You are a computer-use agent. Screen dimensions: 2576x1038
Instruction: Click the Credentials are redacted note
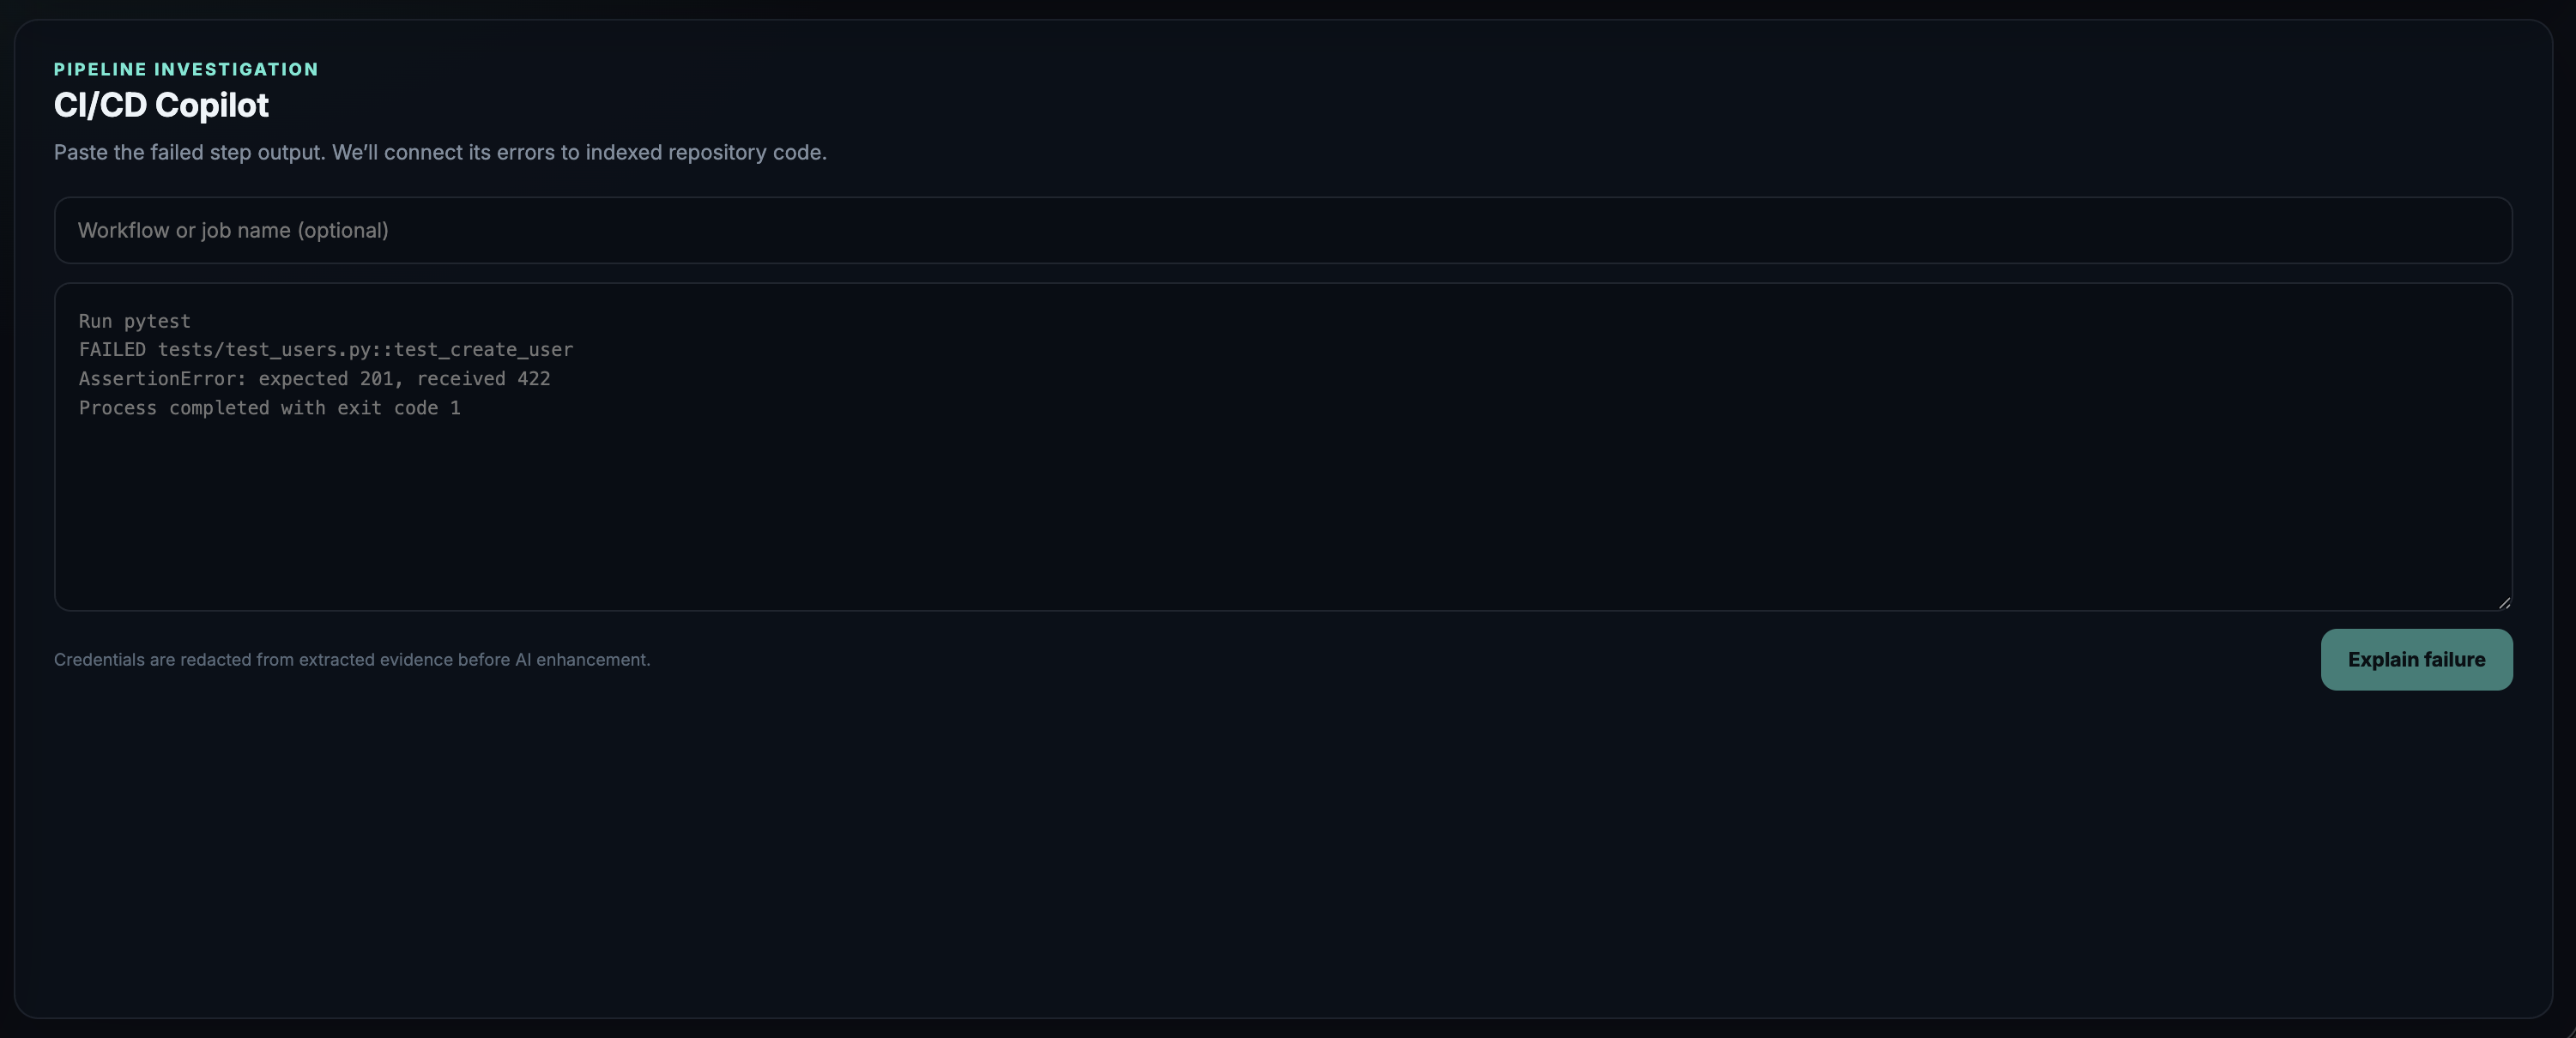[352, 660]
